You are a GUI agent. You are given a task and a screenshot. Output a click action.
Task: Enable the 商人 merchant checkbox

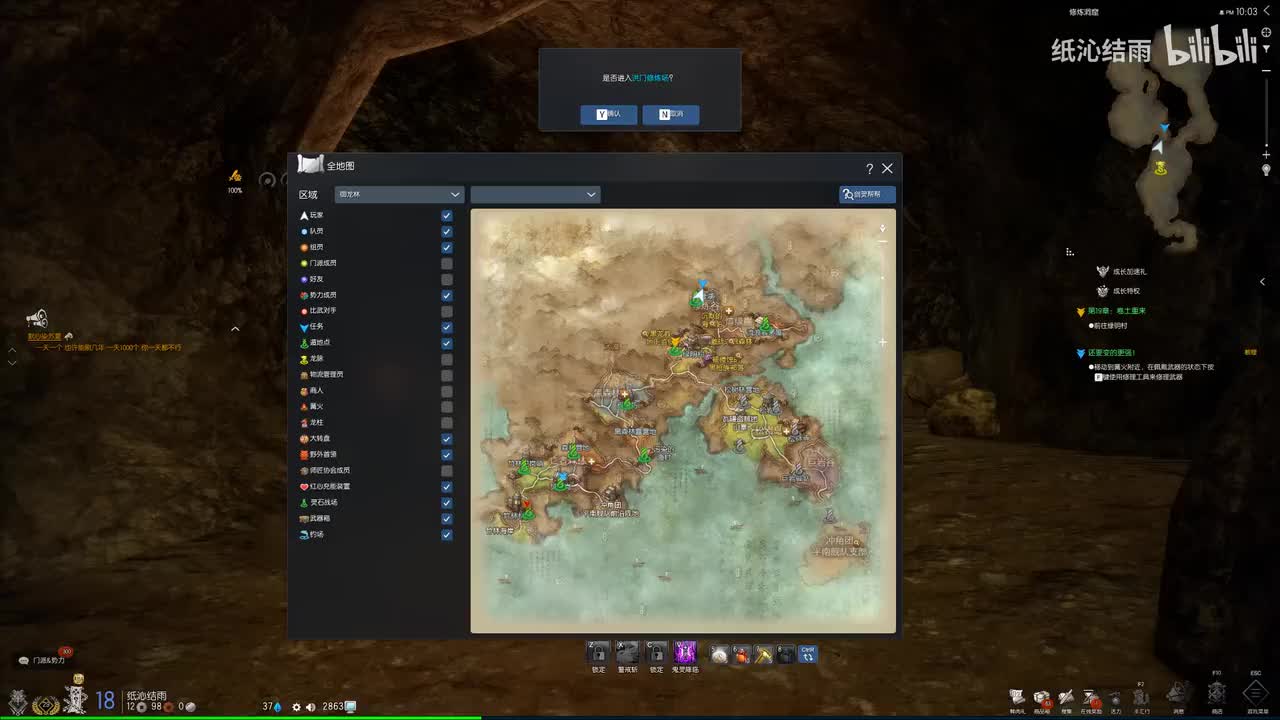(x=447, y=391)
